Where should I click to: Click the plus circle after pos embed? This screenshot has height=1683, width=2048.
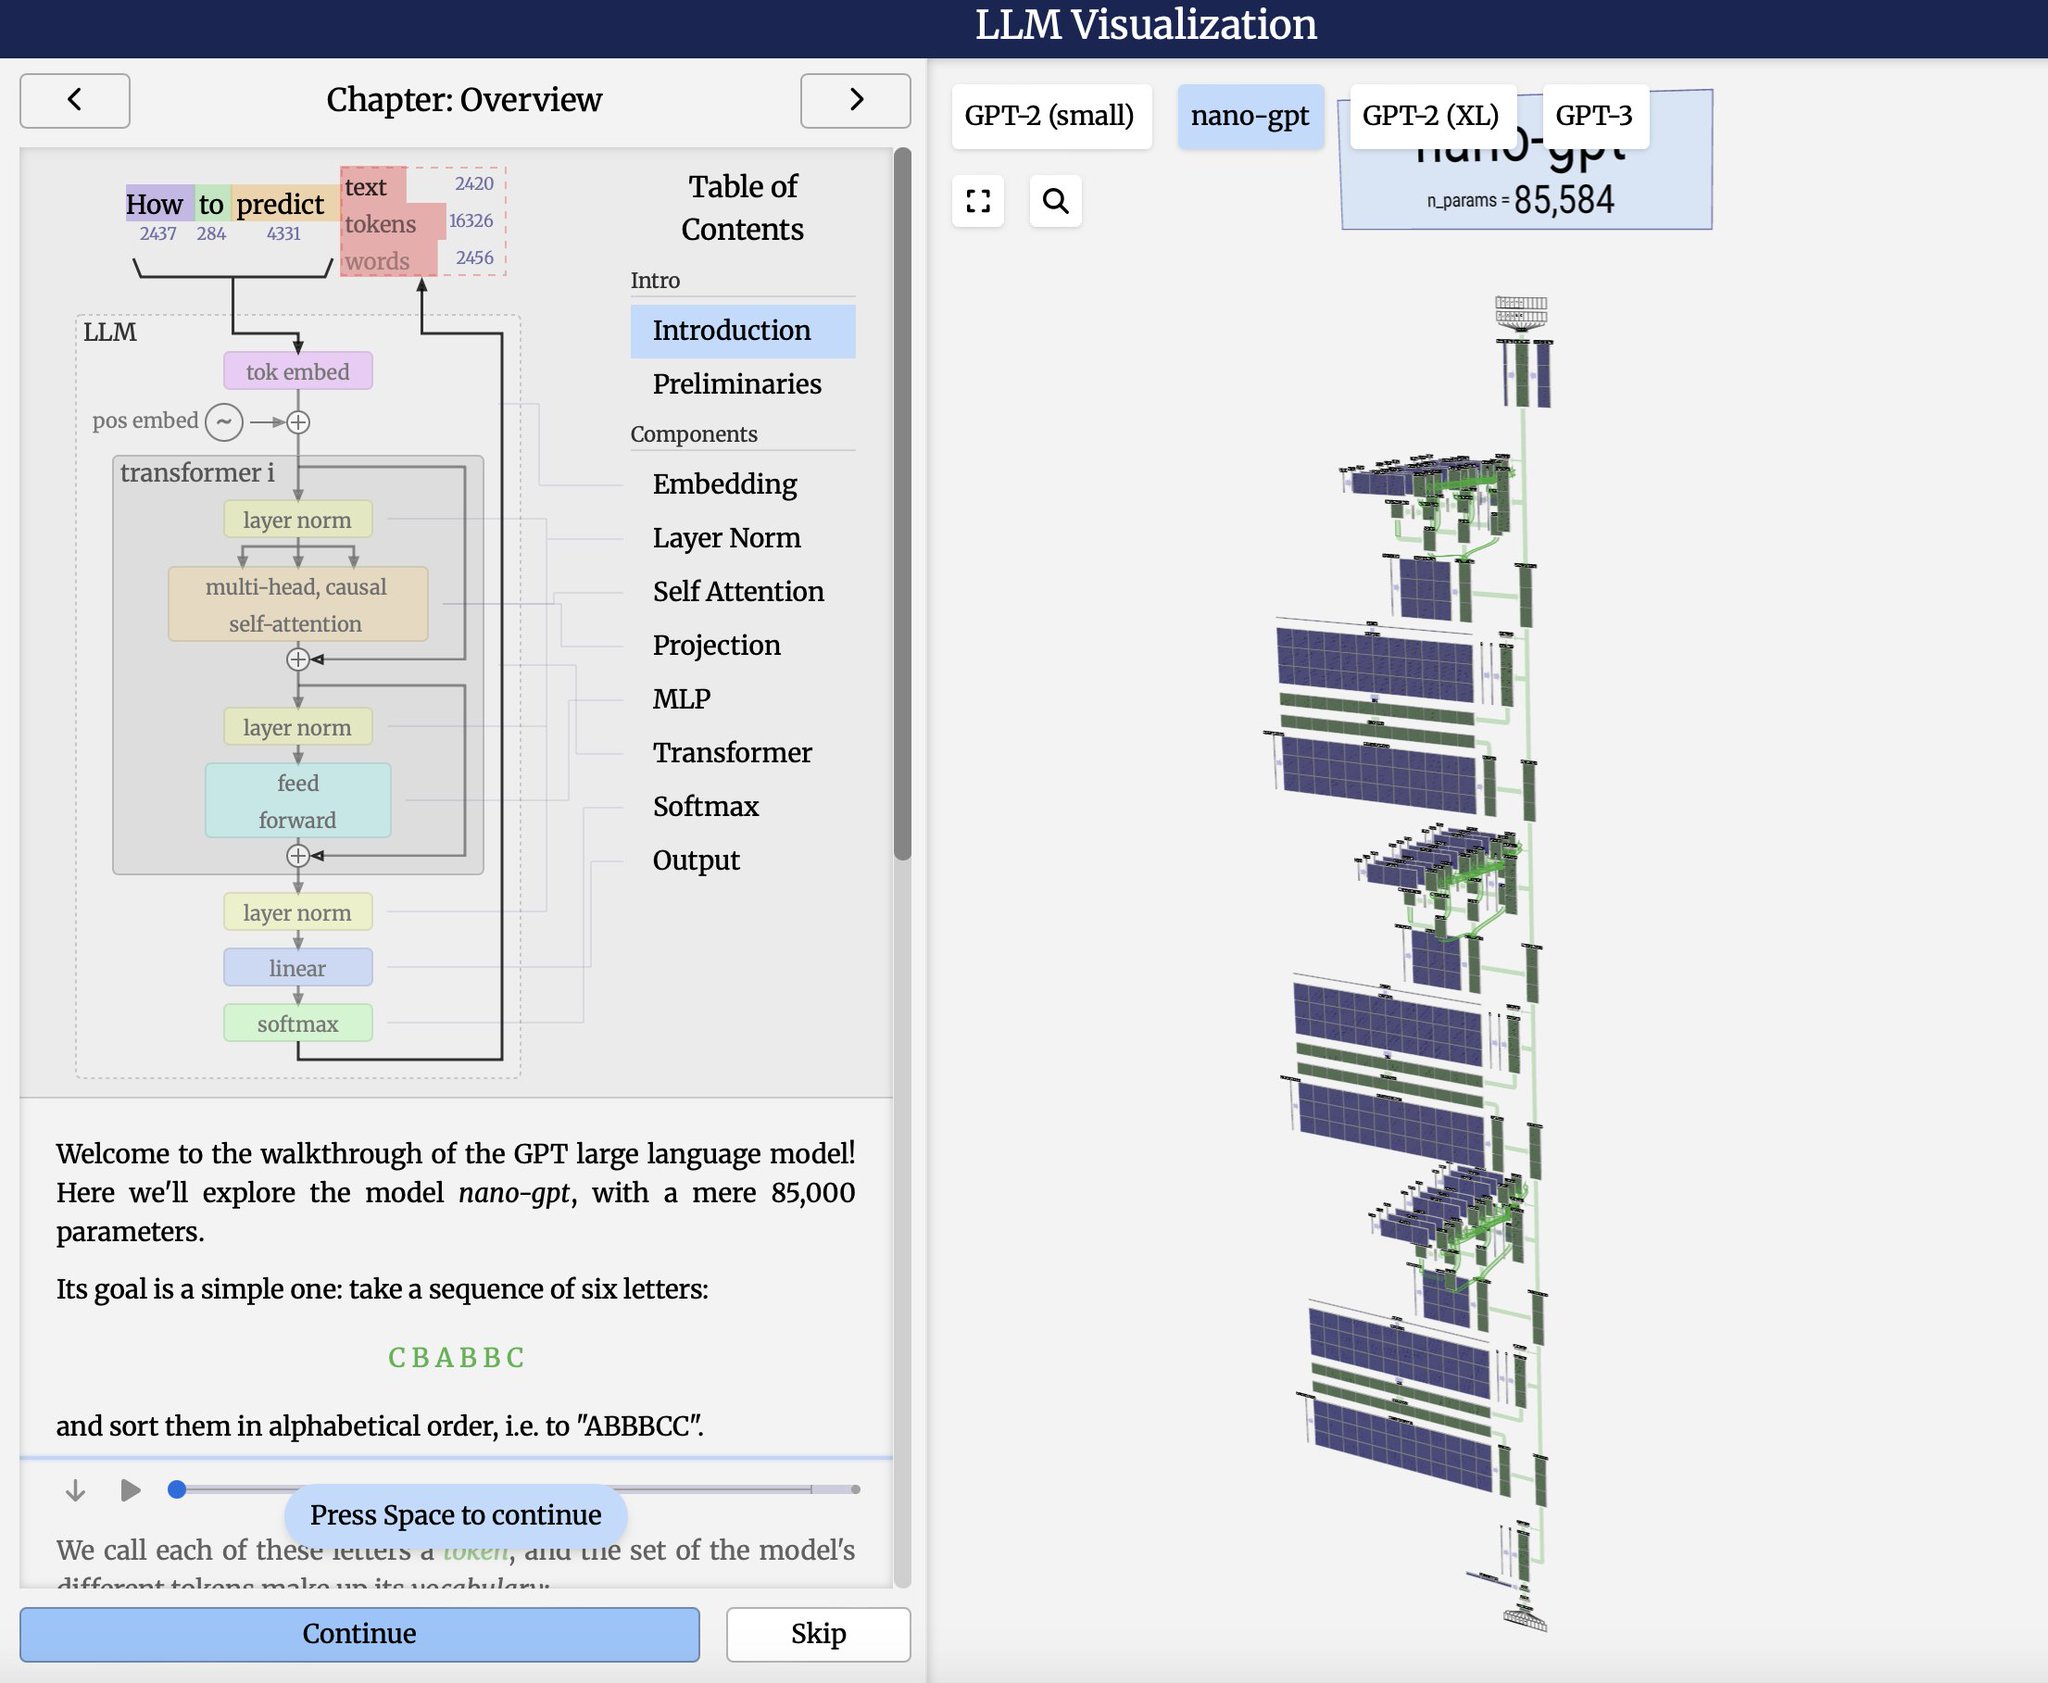pos(298,422)
